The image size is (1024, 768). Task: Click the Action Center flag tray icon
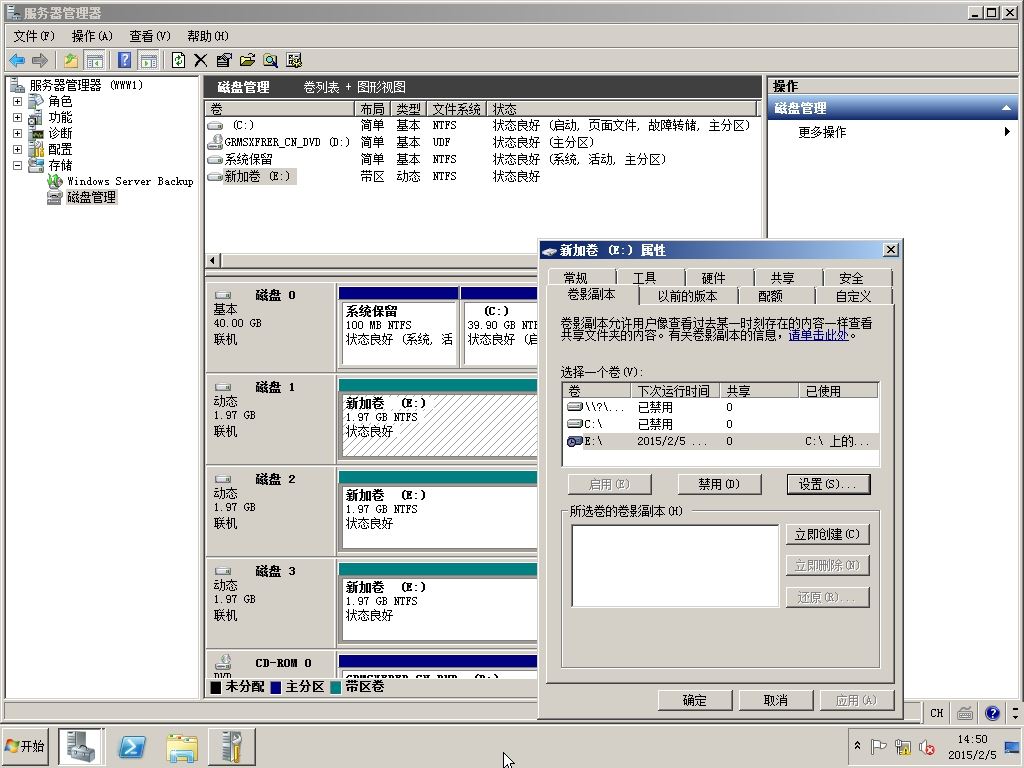[x=878, y=746]
